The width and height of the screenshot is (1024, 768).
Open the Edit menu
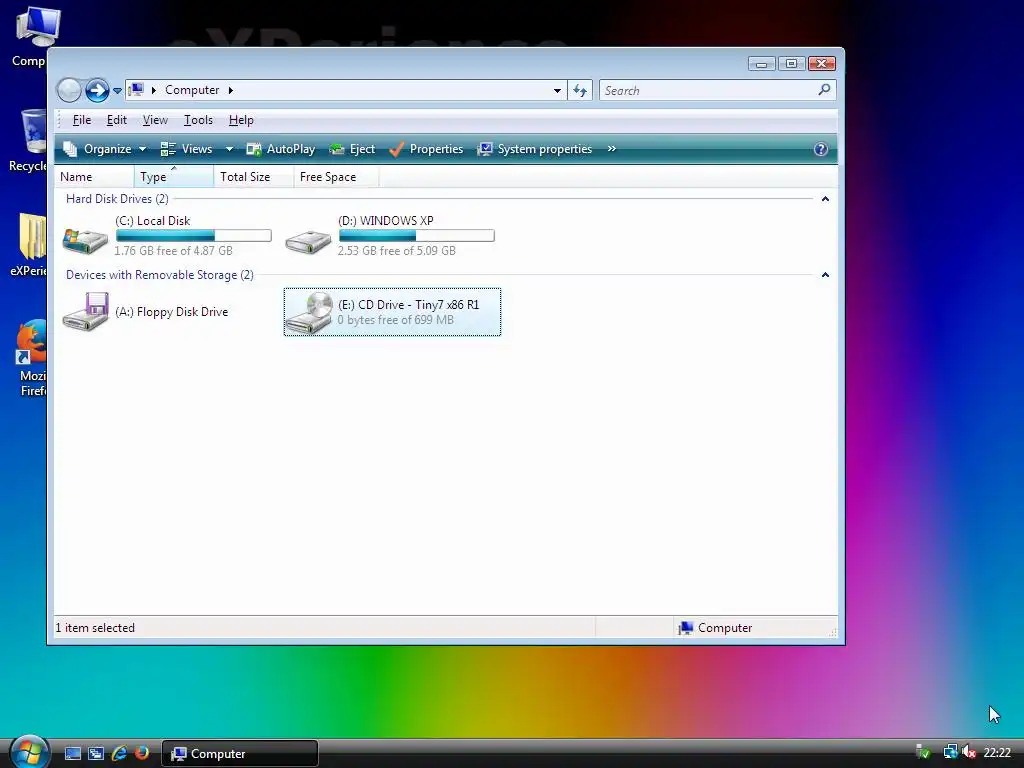pyautogui.click(x=117, y=120)
